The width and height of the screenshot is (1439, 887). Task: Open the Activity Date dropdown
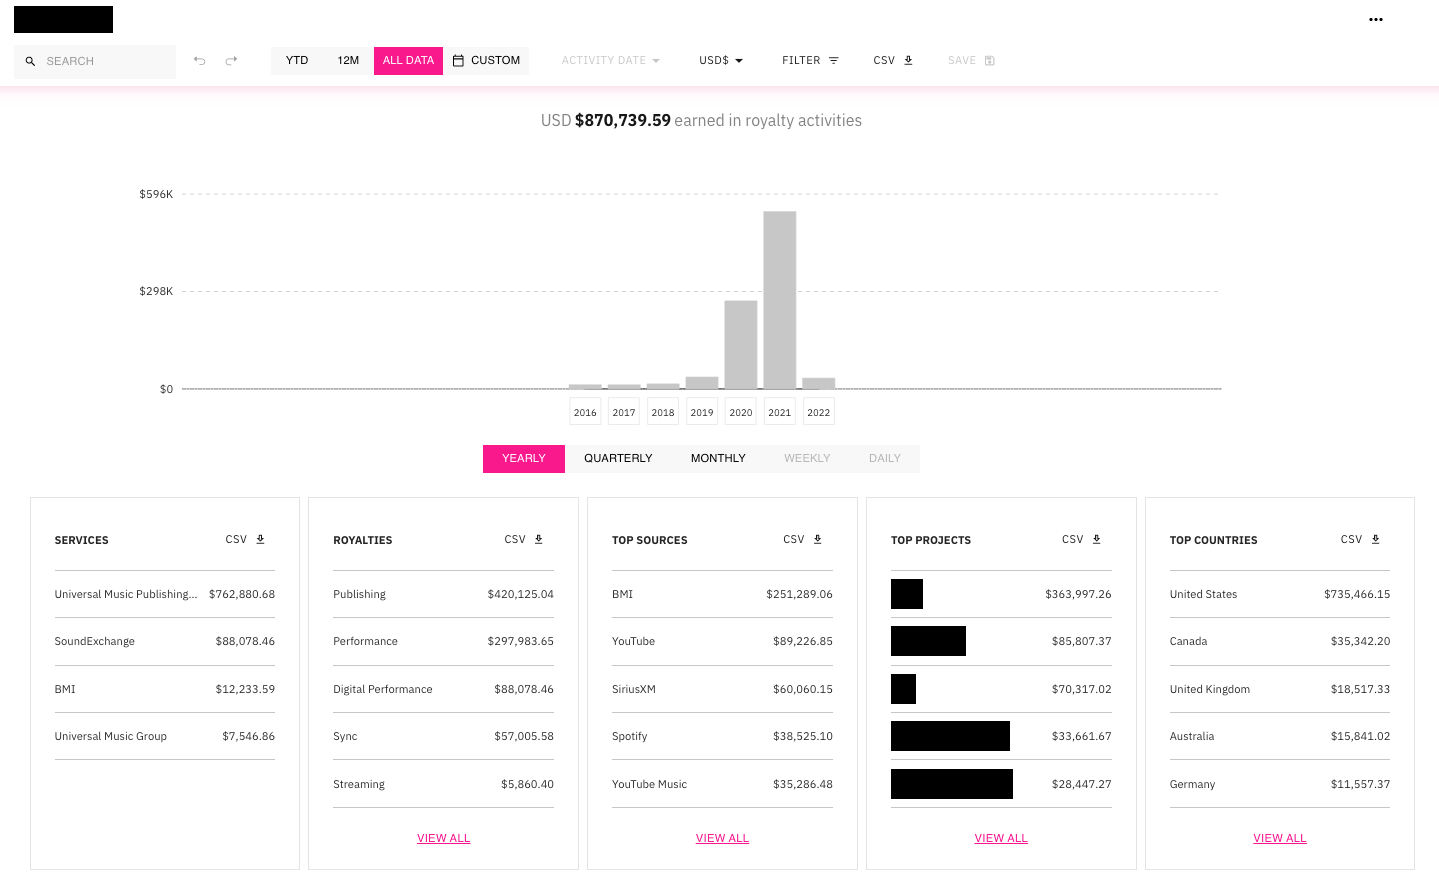pyautogui.click(x=610, y=61)
